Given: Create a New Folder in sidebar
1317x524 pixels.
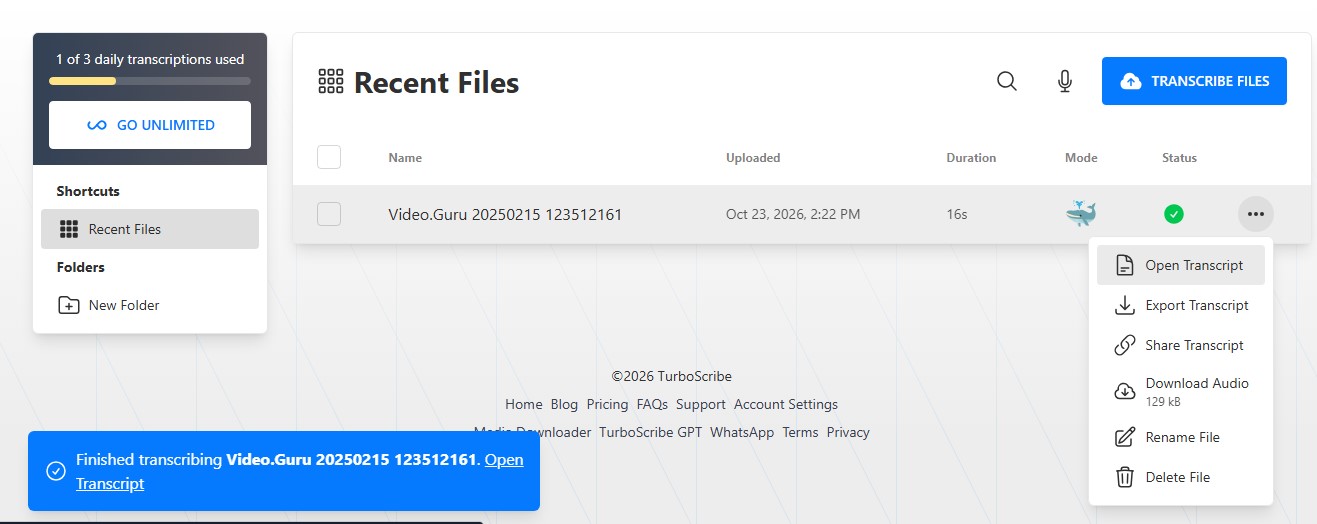Looking at the screenshot, I should 150,305.
